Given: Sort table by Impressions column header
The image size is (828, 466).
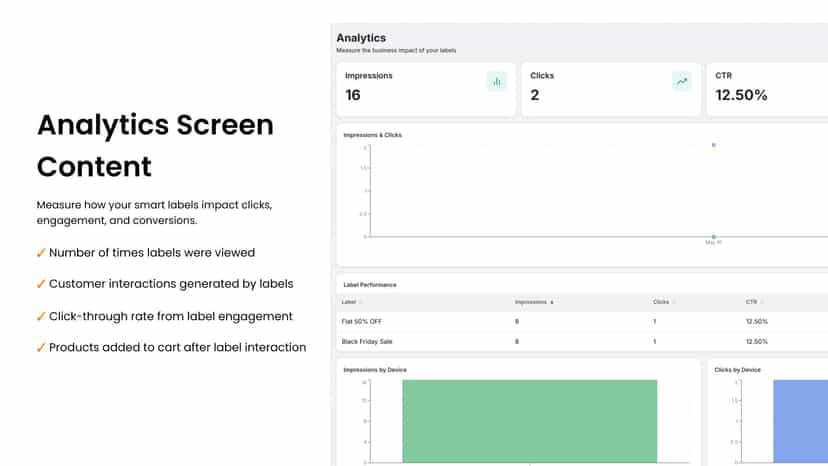Looking at the screenshot, I should (534, 302).
